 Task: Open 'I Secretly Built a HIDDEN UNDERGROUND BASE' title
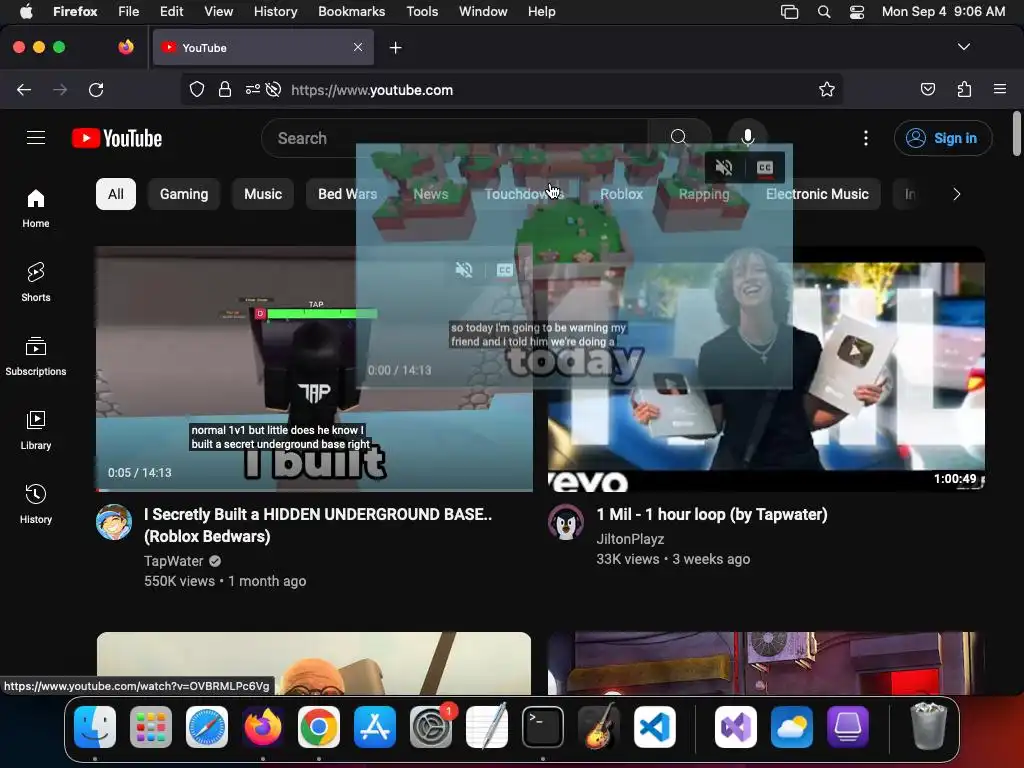(318, 525)
